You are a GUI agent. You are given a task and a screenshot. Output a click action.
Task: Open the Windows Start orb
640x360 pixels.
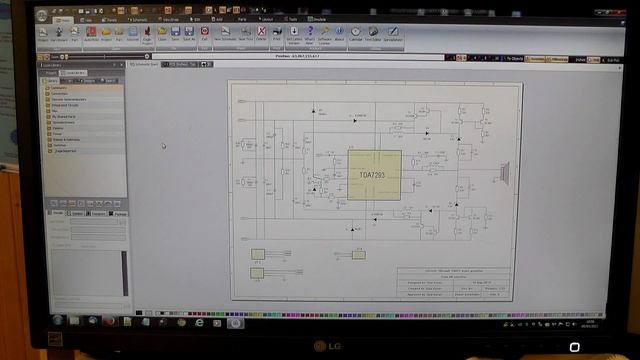(58, 320)
